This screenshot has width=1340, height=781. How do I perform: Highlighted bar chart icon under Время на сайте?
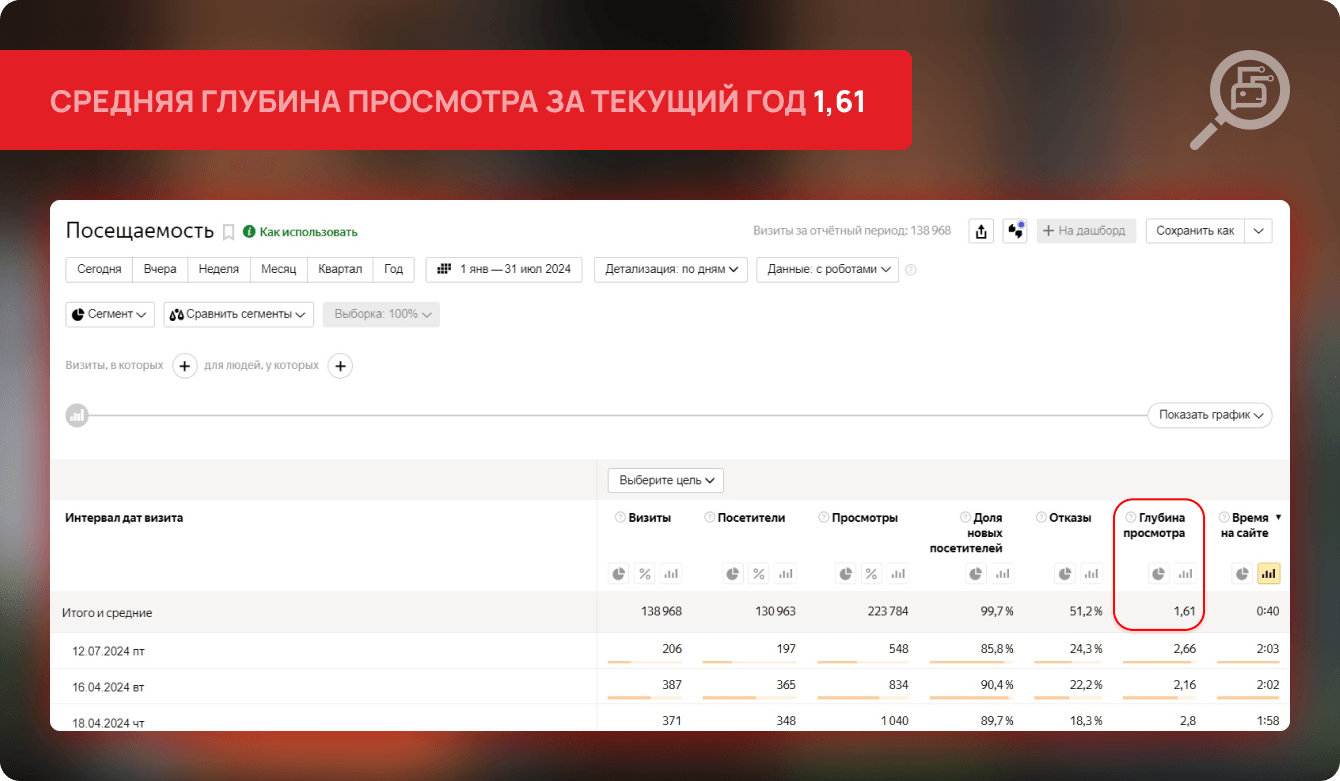tap(1269, 574)
